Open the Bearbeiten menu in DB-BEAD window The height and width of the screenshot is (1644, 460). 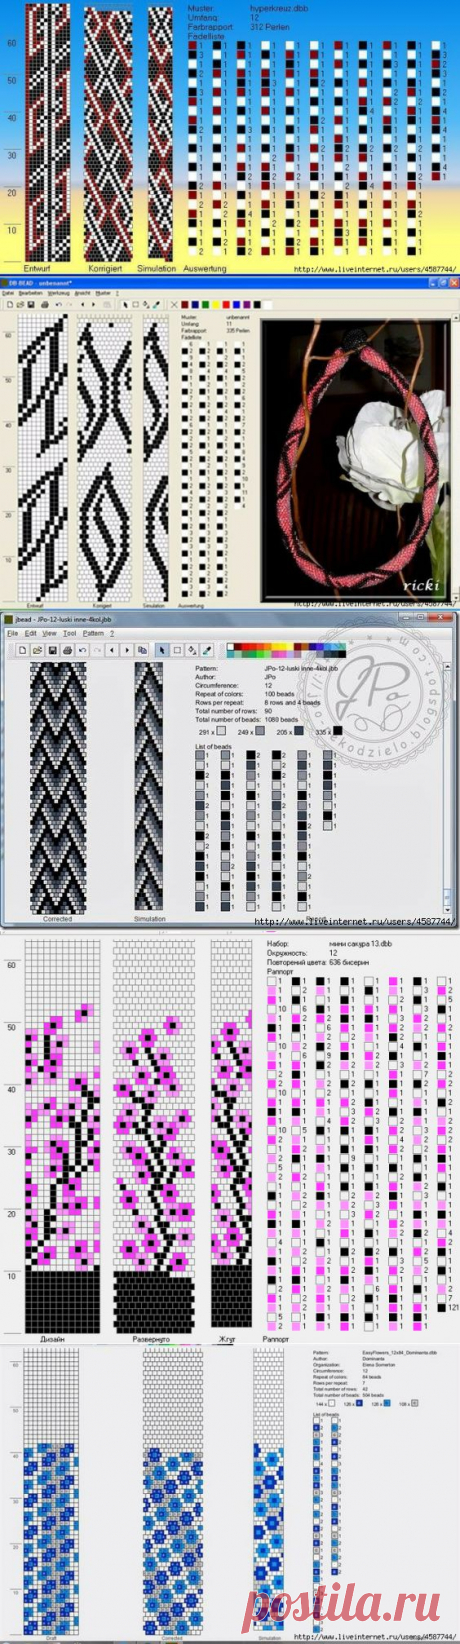(31, 293)
